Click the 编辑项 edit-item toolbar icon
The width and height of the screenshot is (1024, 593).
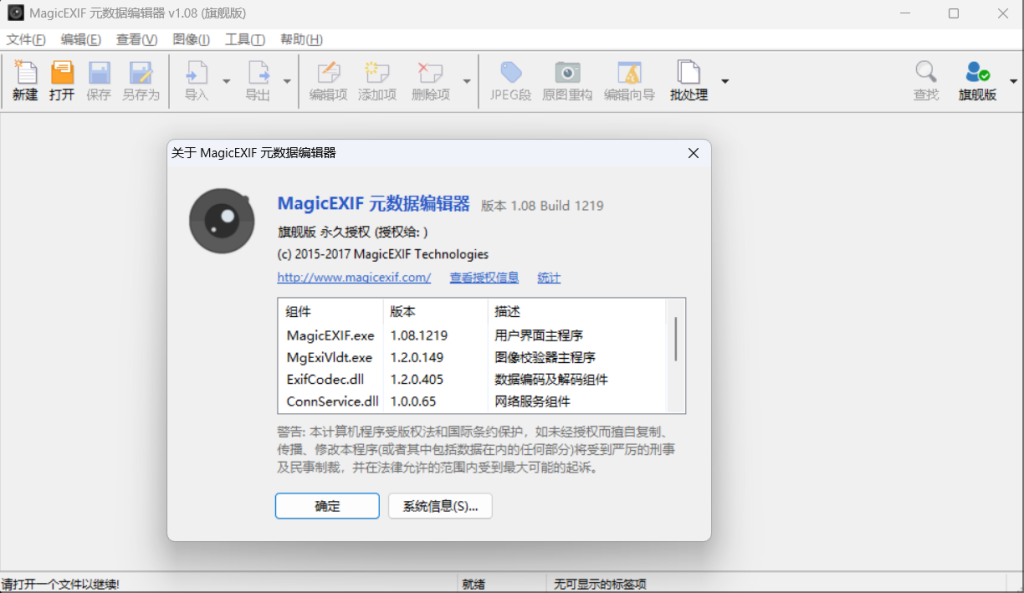tap(328, 80)
